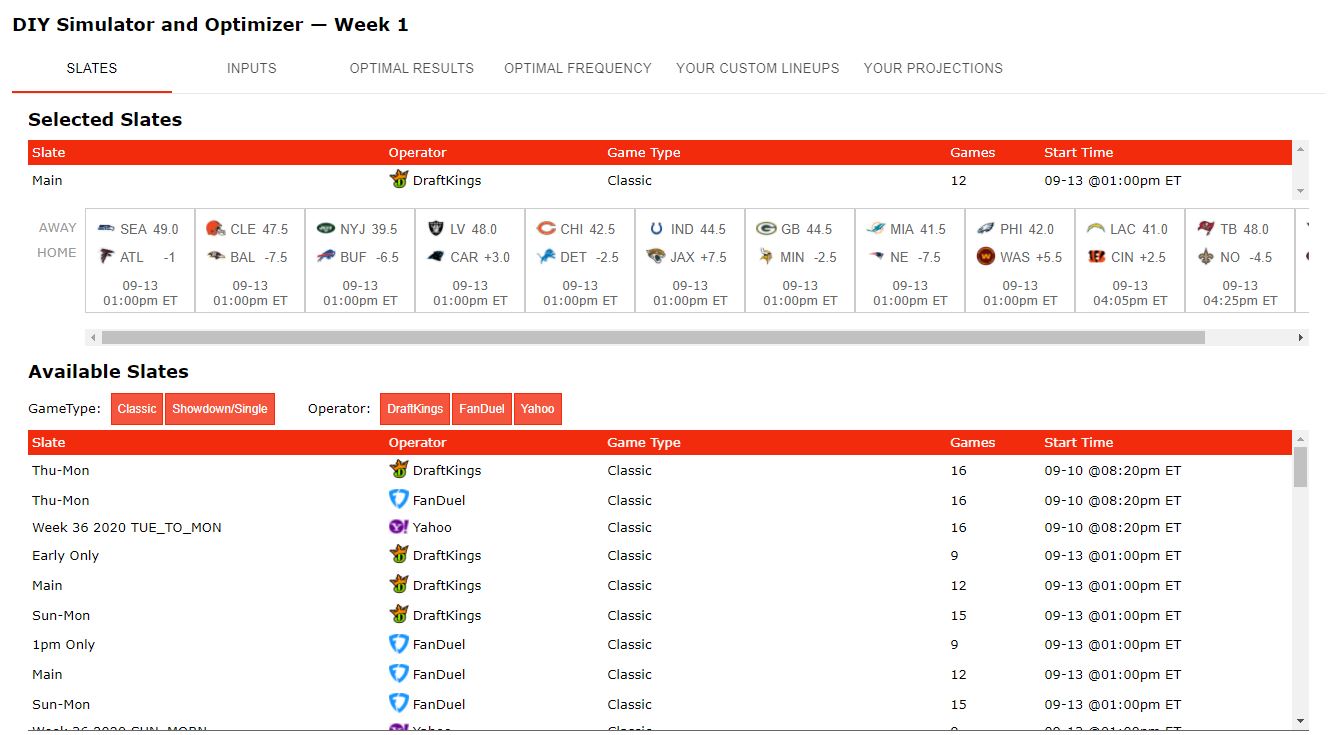The height and width of the screenshot is (735, 1331).
Task: Open the SLATES tab
Action: click(92, 69)
